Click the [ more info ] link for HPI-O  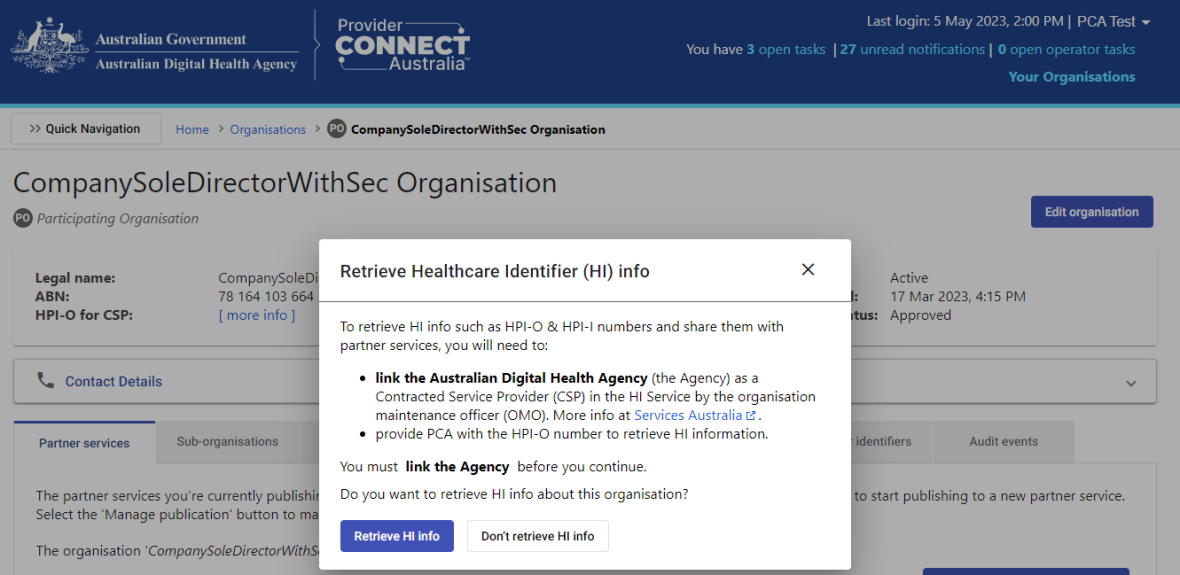(x=257, y=315)
